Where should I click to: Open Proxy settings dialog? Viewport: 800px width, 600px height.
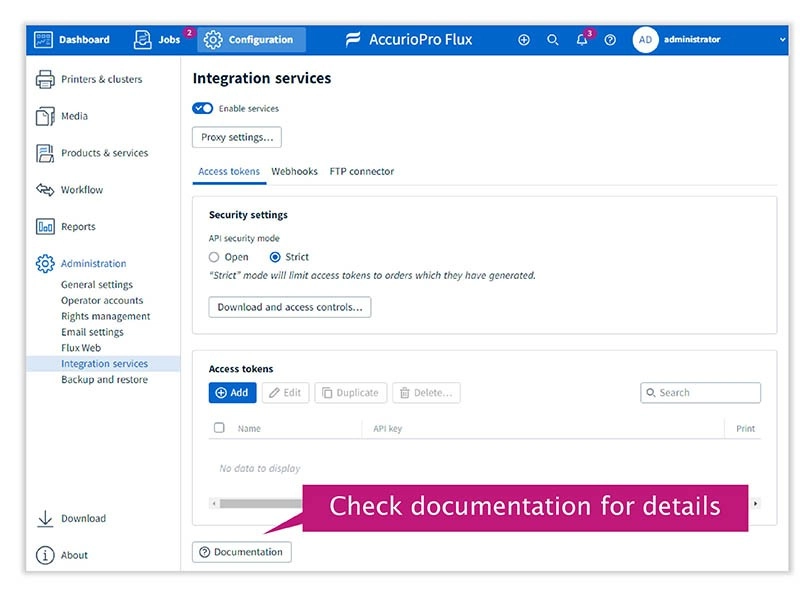pyautogui.click(x=237, y=137)
